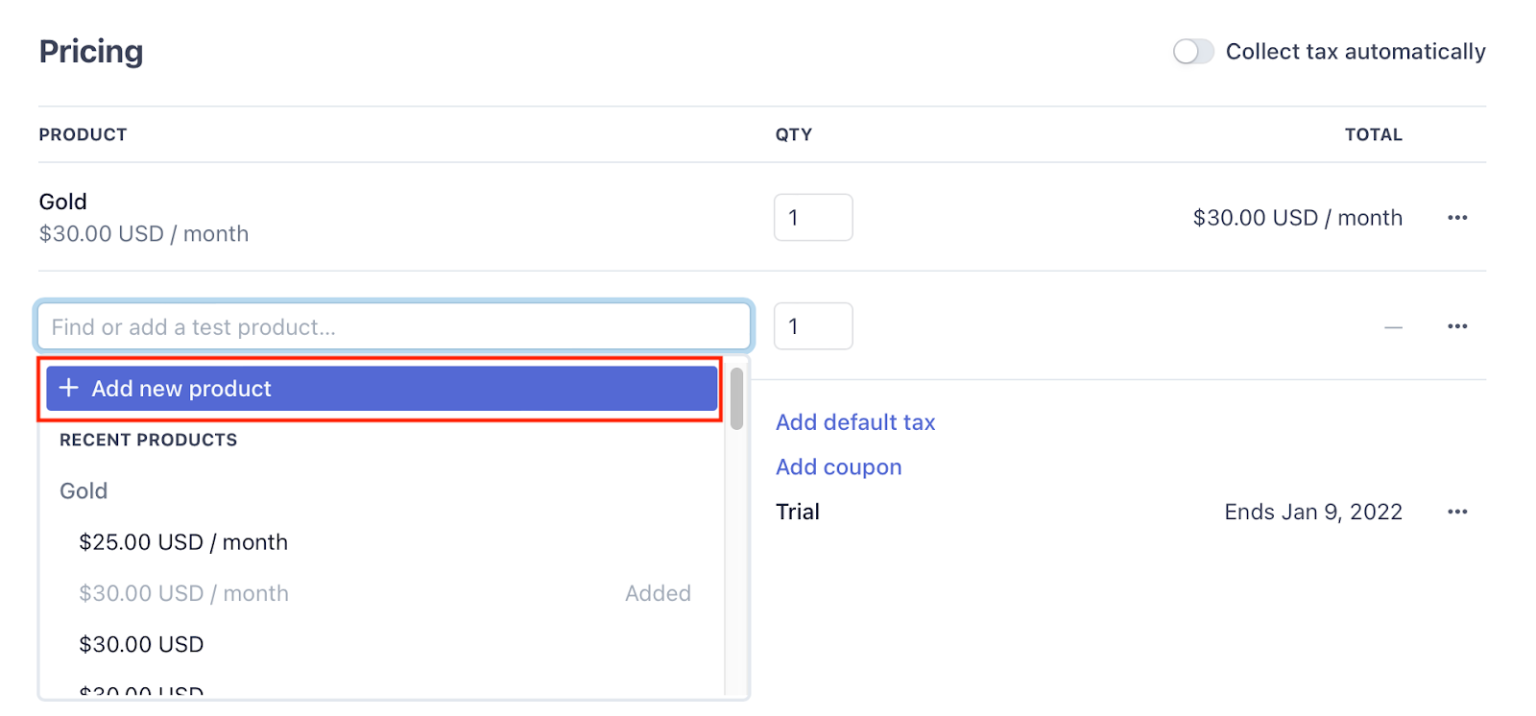
Task: Open the options menu for the empty product row
Action: pyautogui.click(x=1457, y=325)
